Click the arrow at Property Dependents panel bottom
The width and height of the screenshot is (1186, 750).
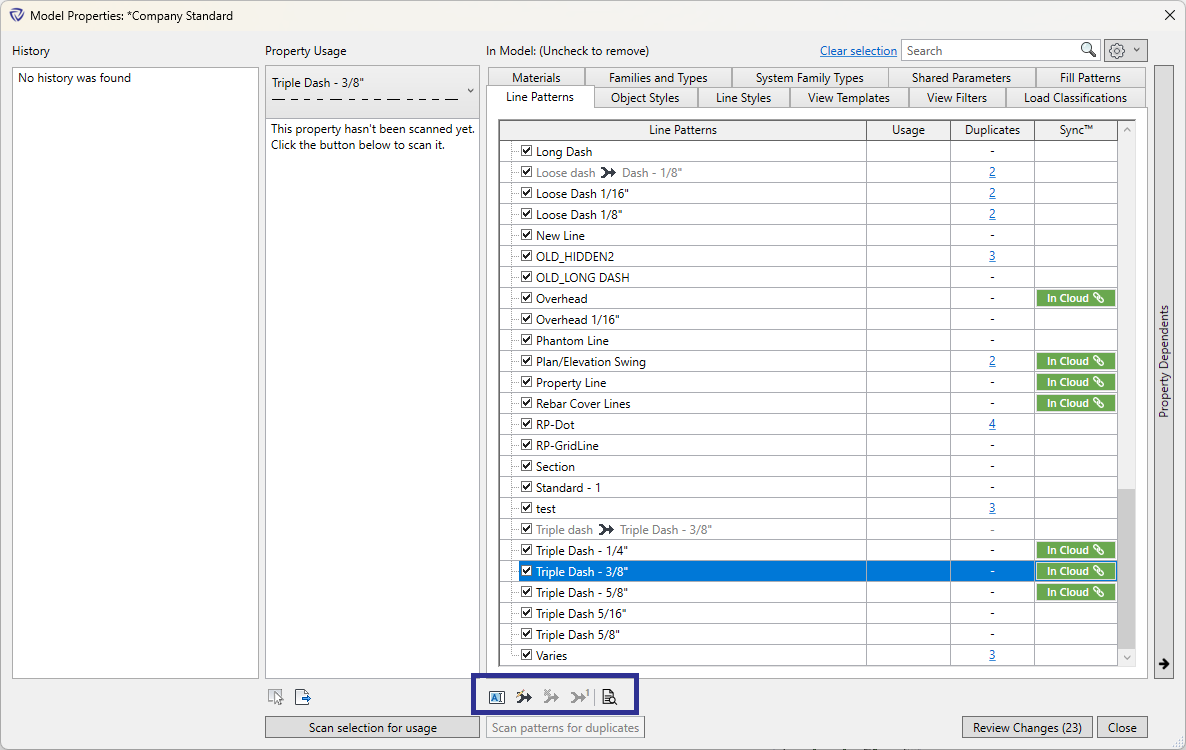1163,664
